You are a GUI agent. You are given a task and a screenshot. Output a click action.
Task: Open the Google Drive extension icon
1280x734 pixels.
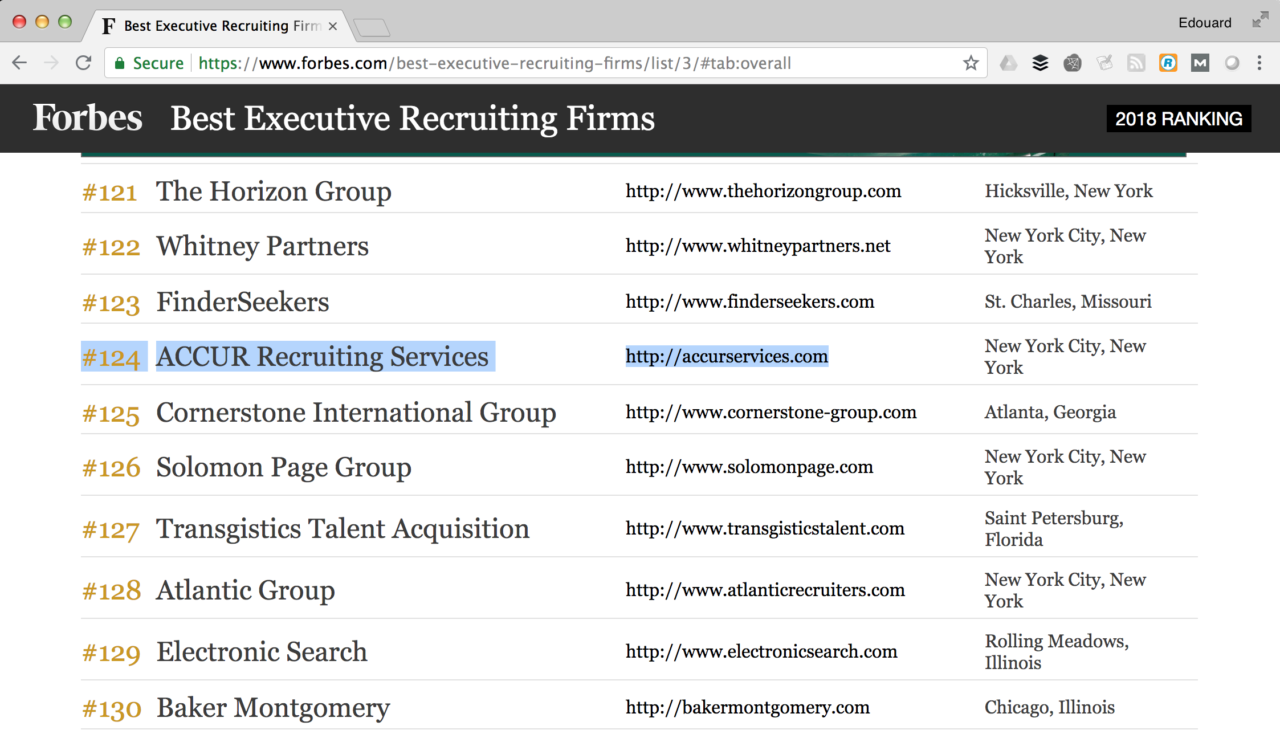click(1009, 63)
